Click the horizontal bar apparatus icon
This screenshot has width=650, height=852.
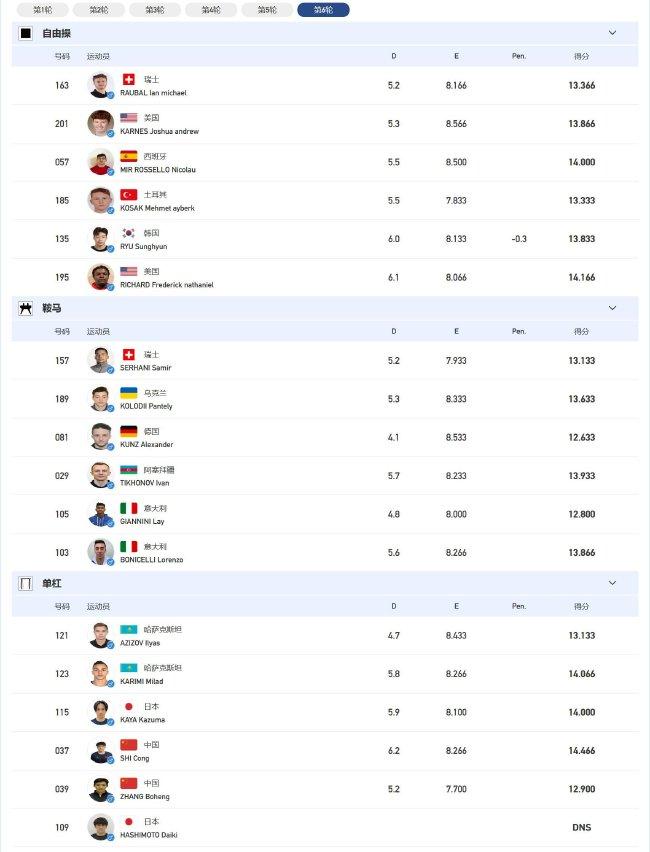(x=26, y=584)
